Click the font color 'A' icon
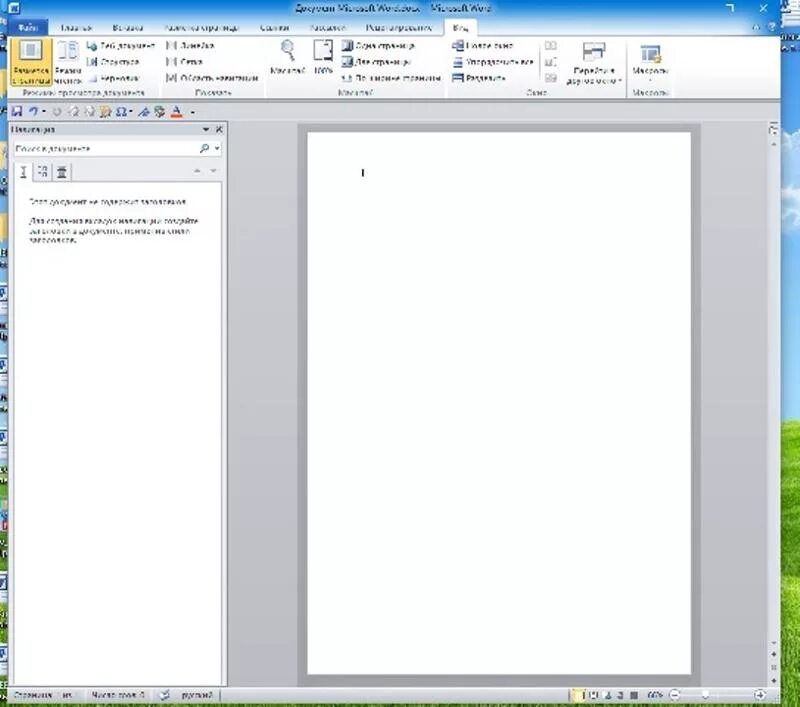Image resolution: width=800 pixels, height=707 pixels. (x=177, y=112)
